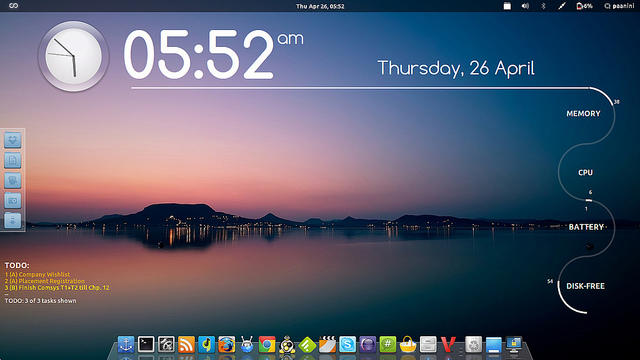Select the Finish Comsys todo item
640x360 pixels.
tap(57, 287)
